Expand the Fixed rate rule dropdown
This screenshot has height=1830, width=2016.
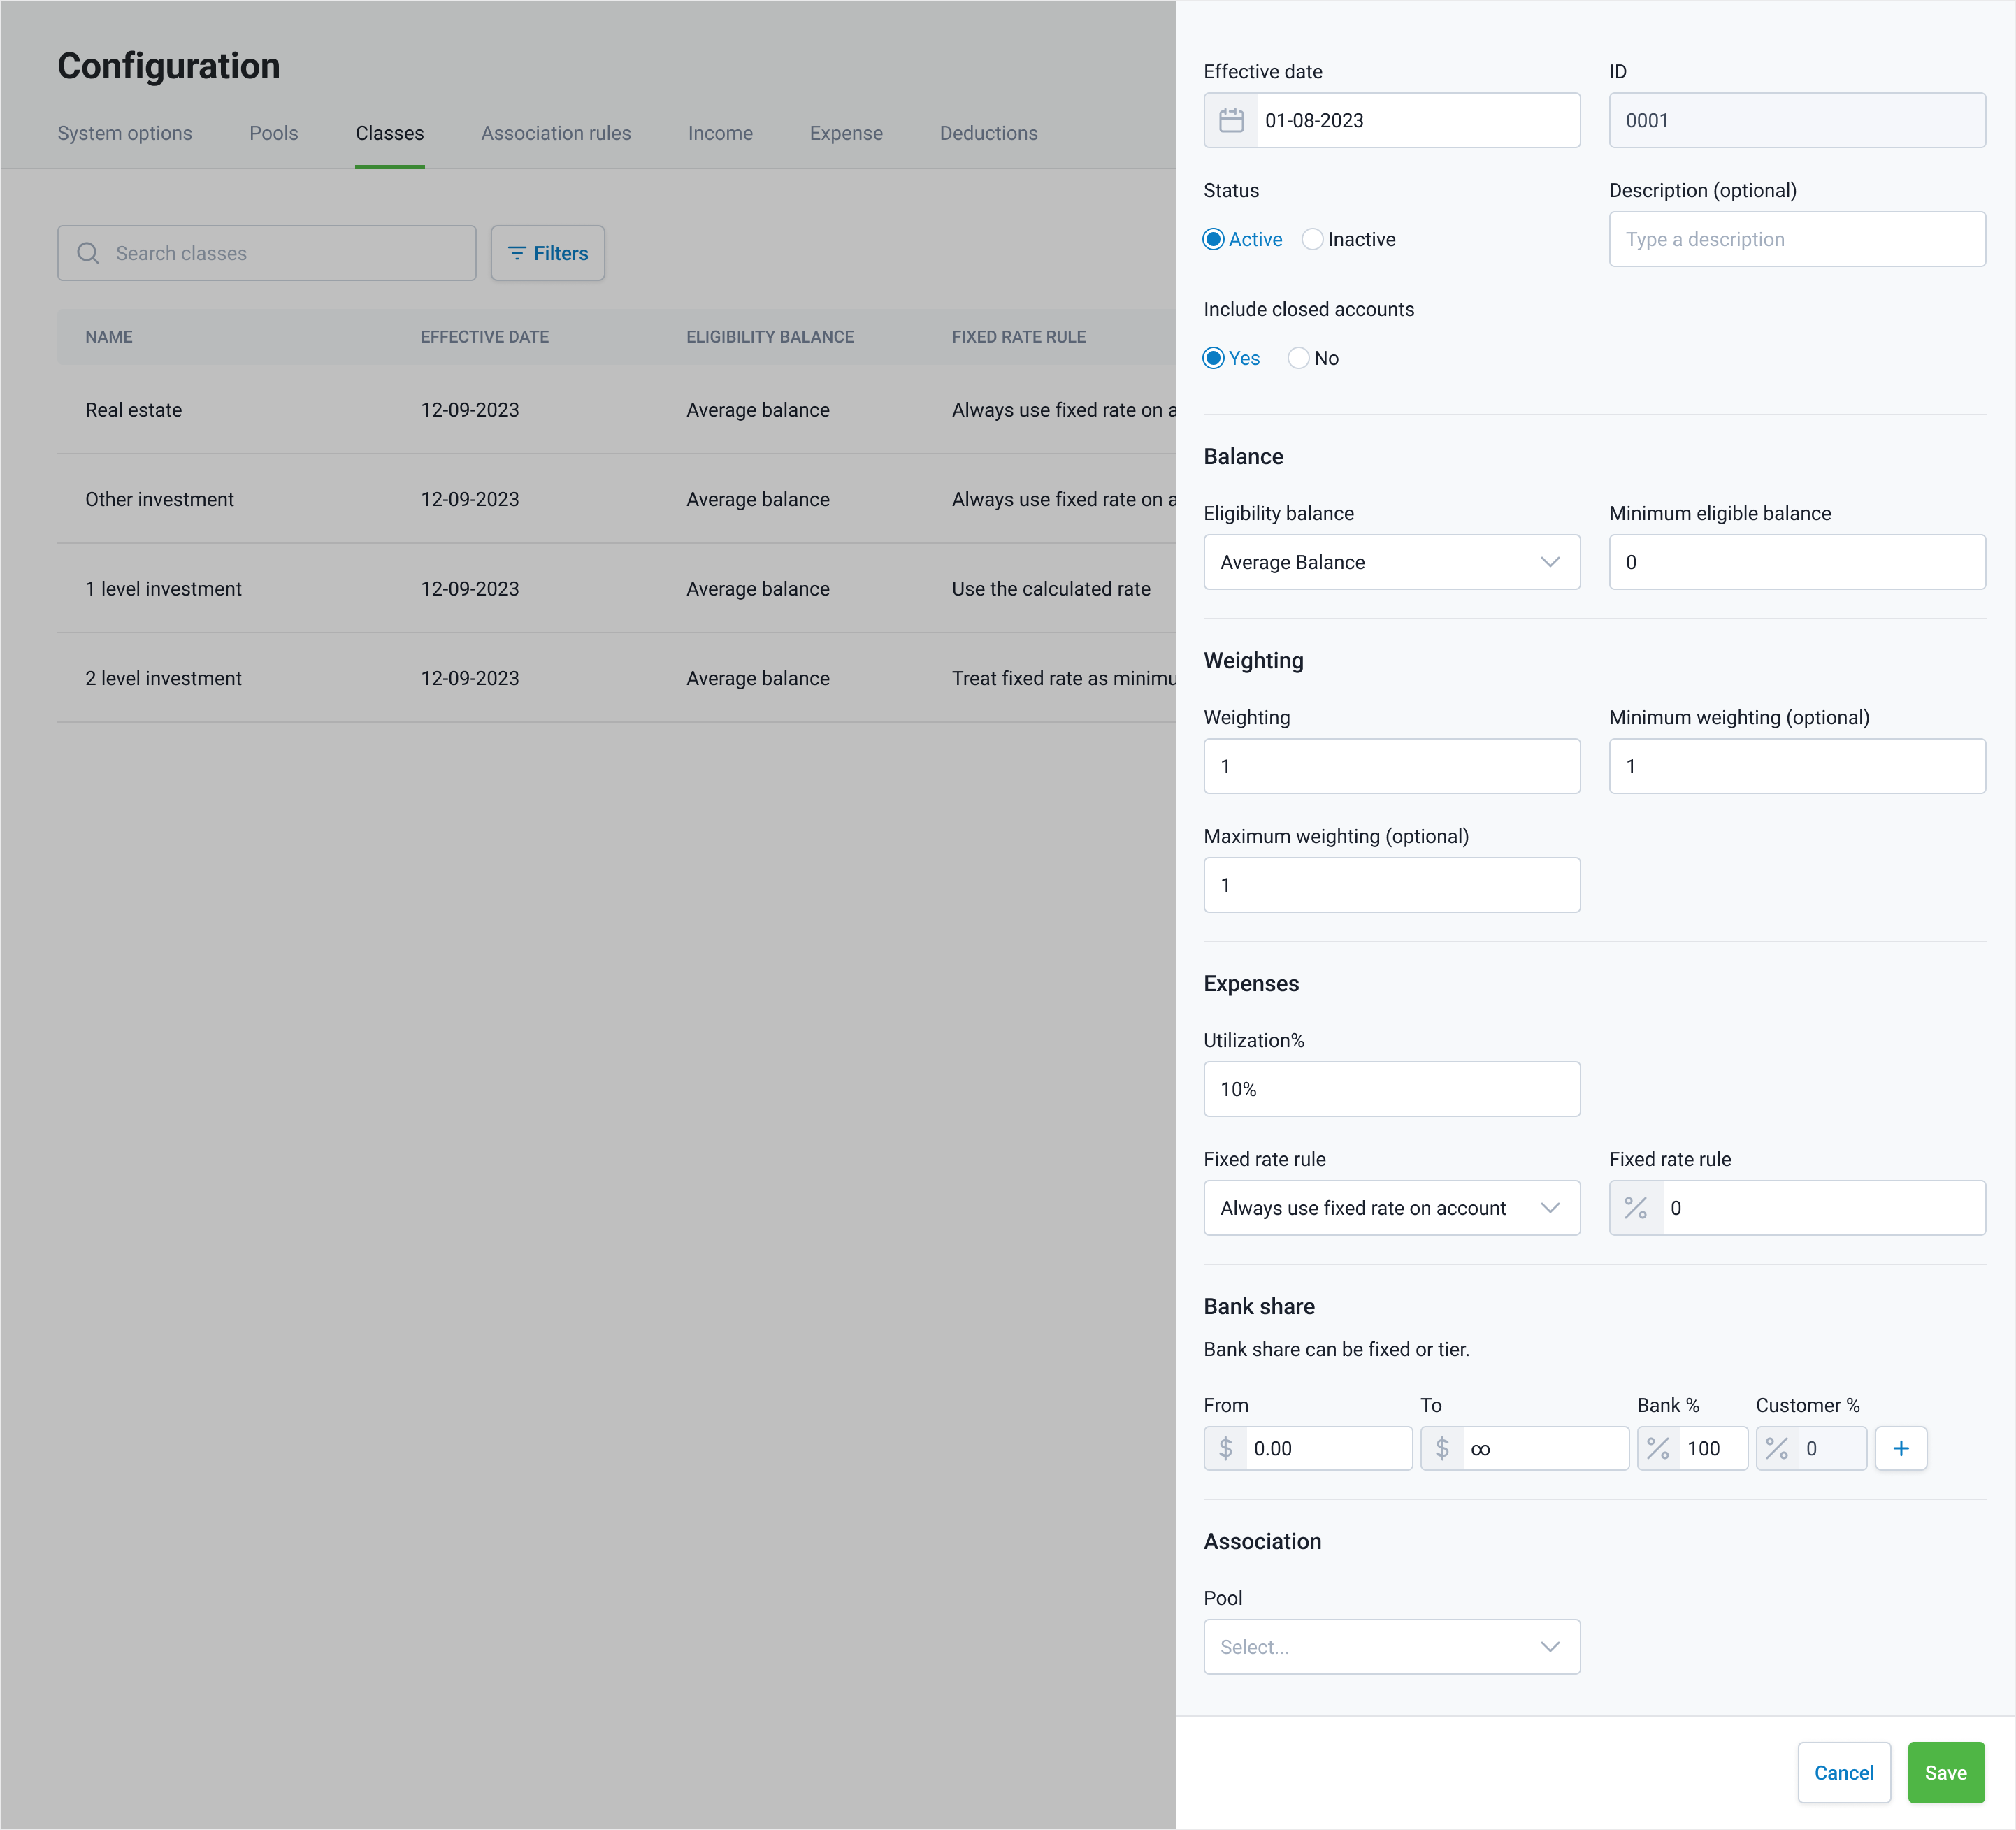point(1391,1208)
